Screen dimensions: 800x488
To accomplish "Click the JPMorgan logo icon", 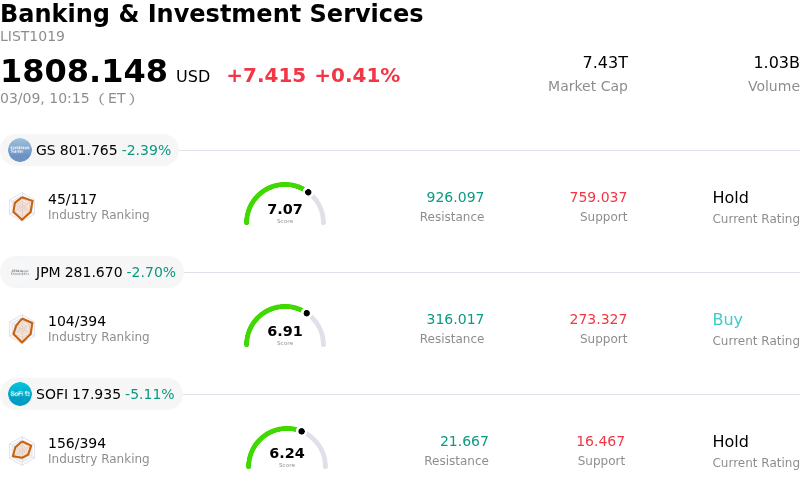I will point(20,272).
